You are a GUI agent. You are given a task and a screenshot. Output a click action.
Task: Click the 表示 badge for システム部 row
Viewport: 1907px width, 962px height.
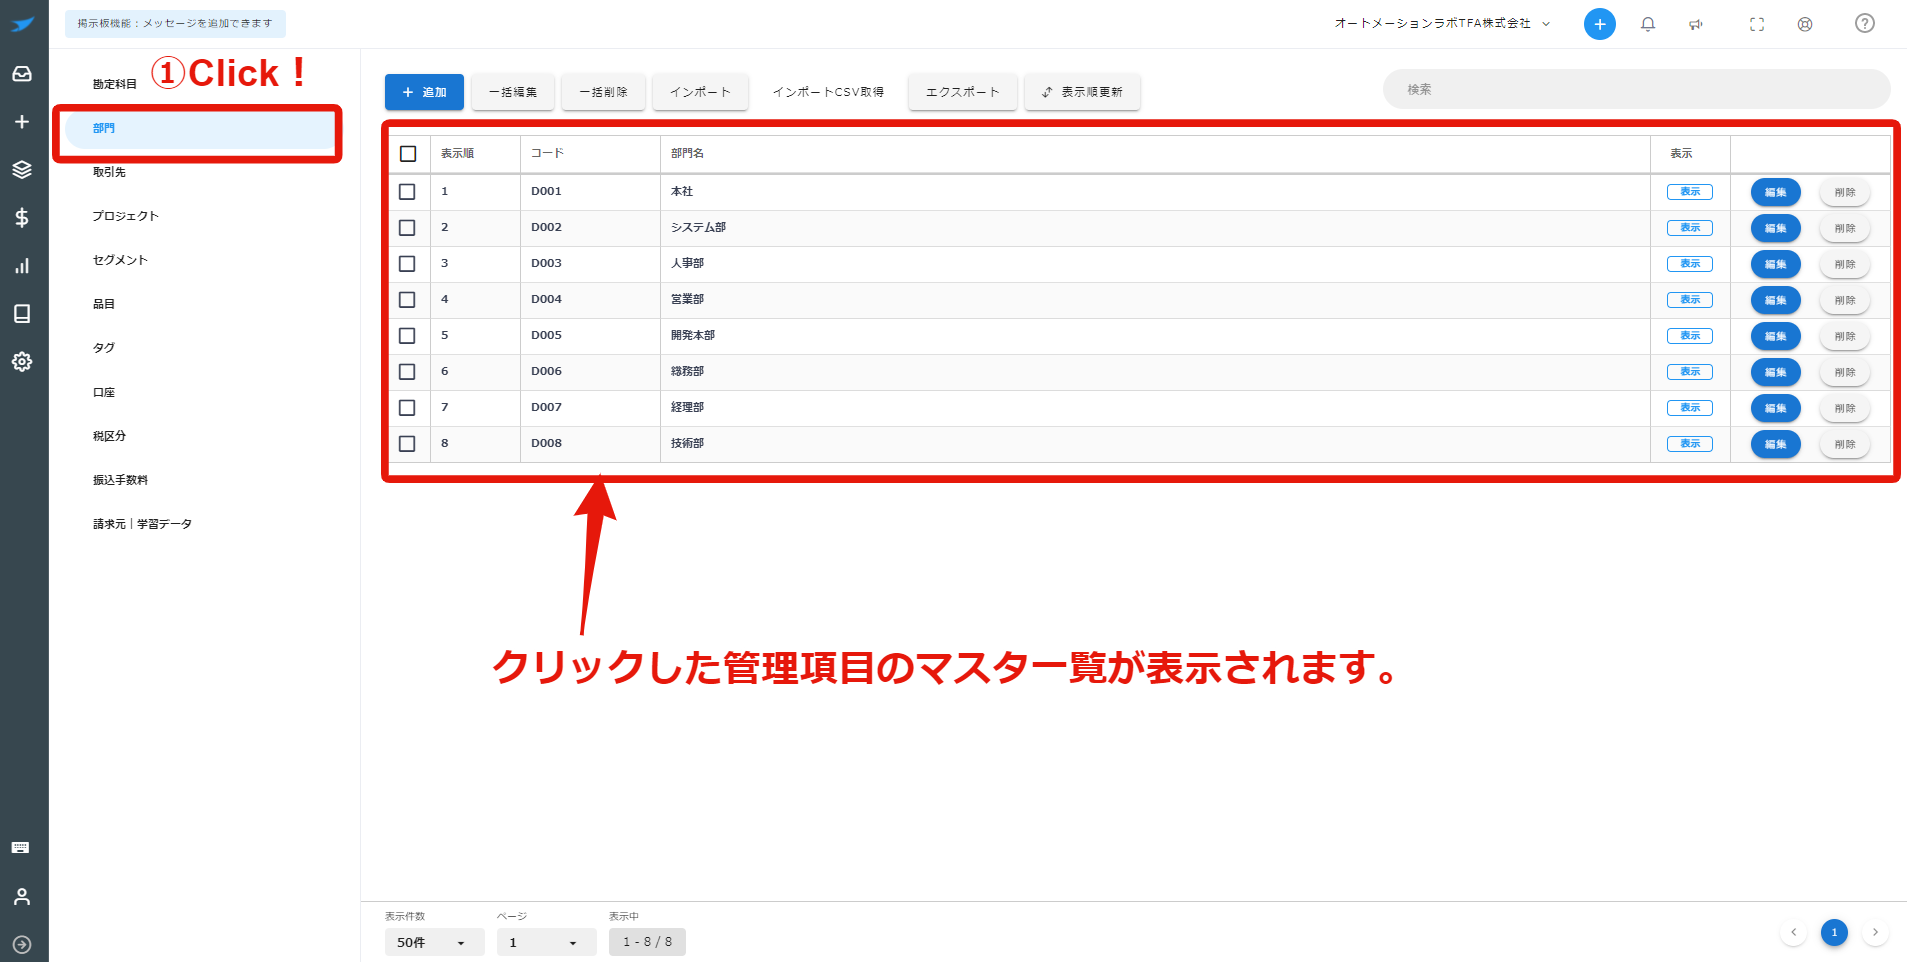1690,228
